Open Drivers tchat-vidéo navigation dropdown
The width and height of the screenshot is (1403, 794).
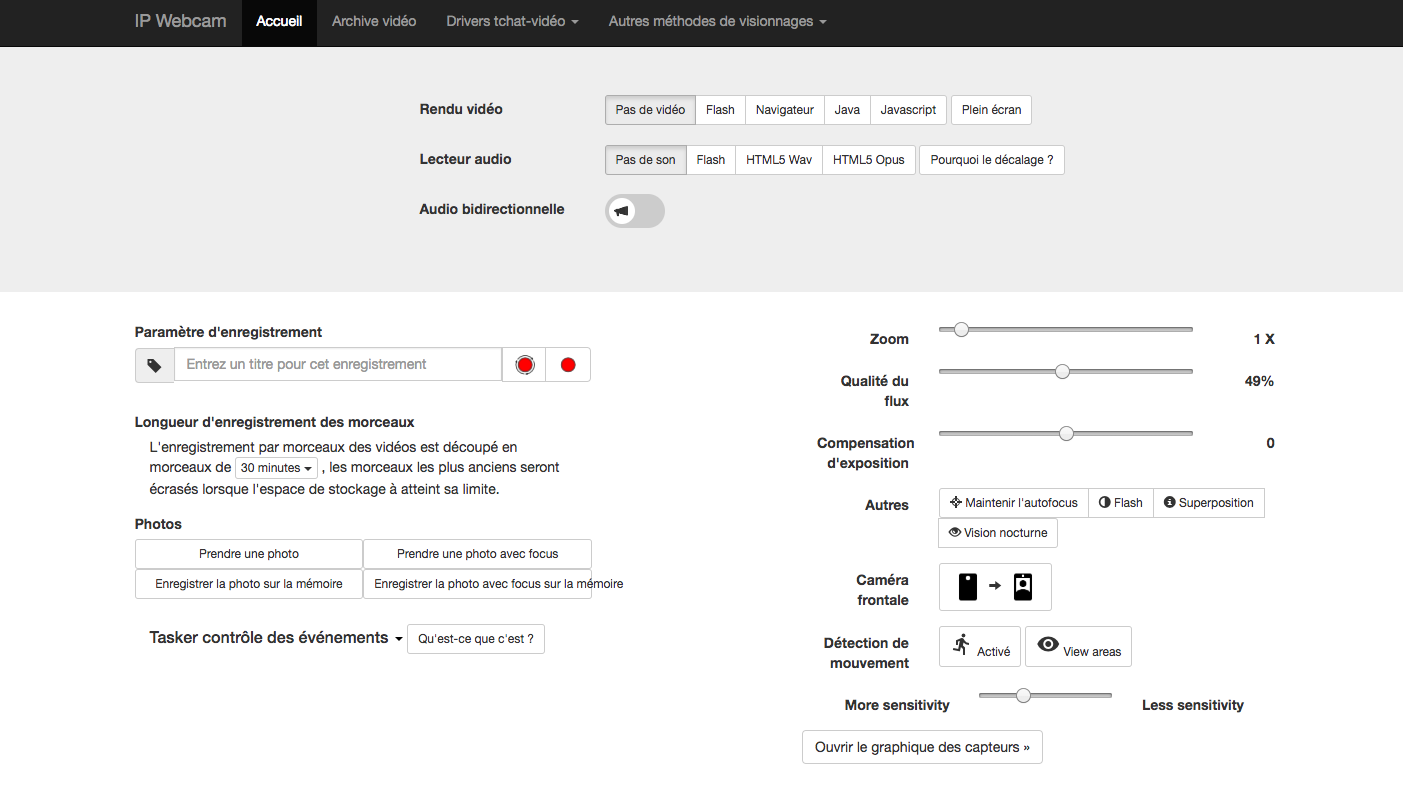click(513, 21)
